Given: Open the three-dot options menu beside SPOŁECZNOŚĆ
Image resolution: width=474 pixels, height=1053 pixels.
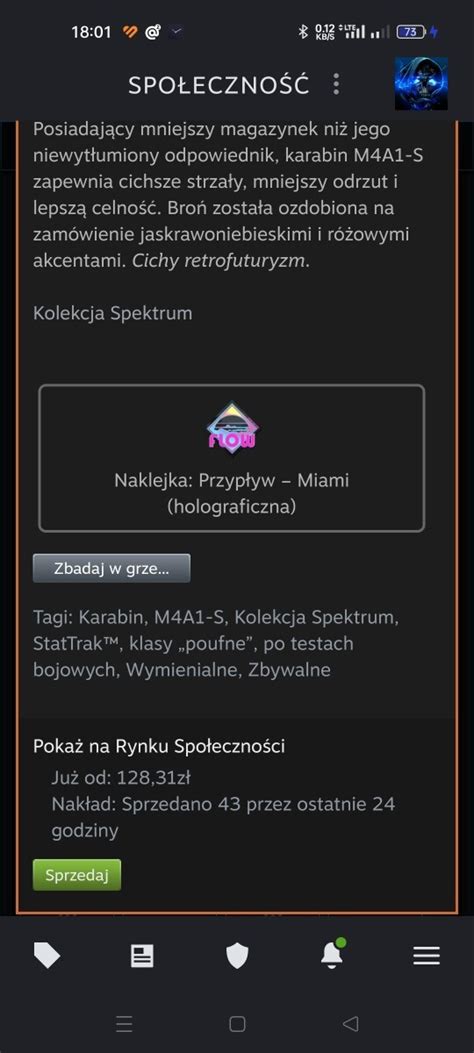Looking at the screenshot, I should point(336,84).
